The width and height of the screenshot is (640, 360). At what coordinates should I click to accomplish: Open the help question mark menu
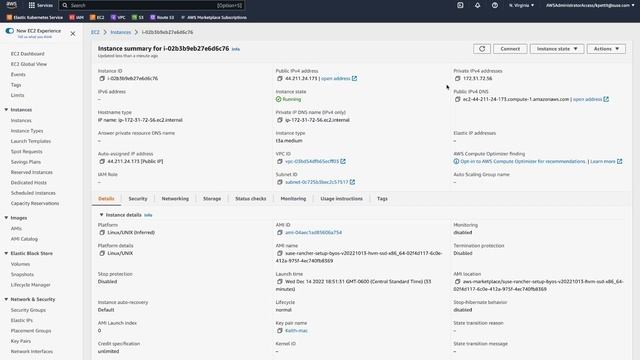point(495,5)
